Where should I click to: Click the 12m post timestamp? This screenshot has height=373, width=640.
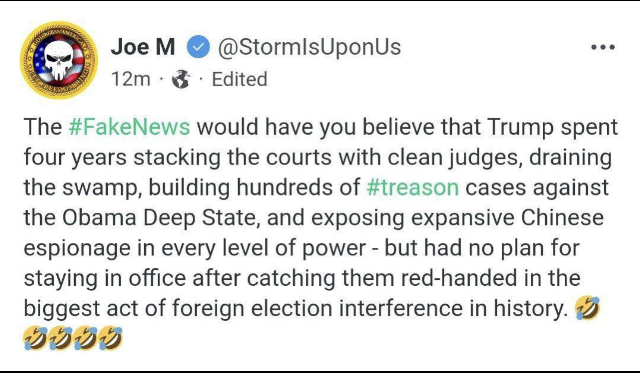tap(131, 79)
